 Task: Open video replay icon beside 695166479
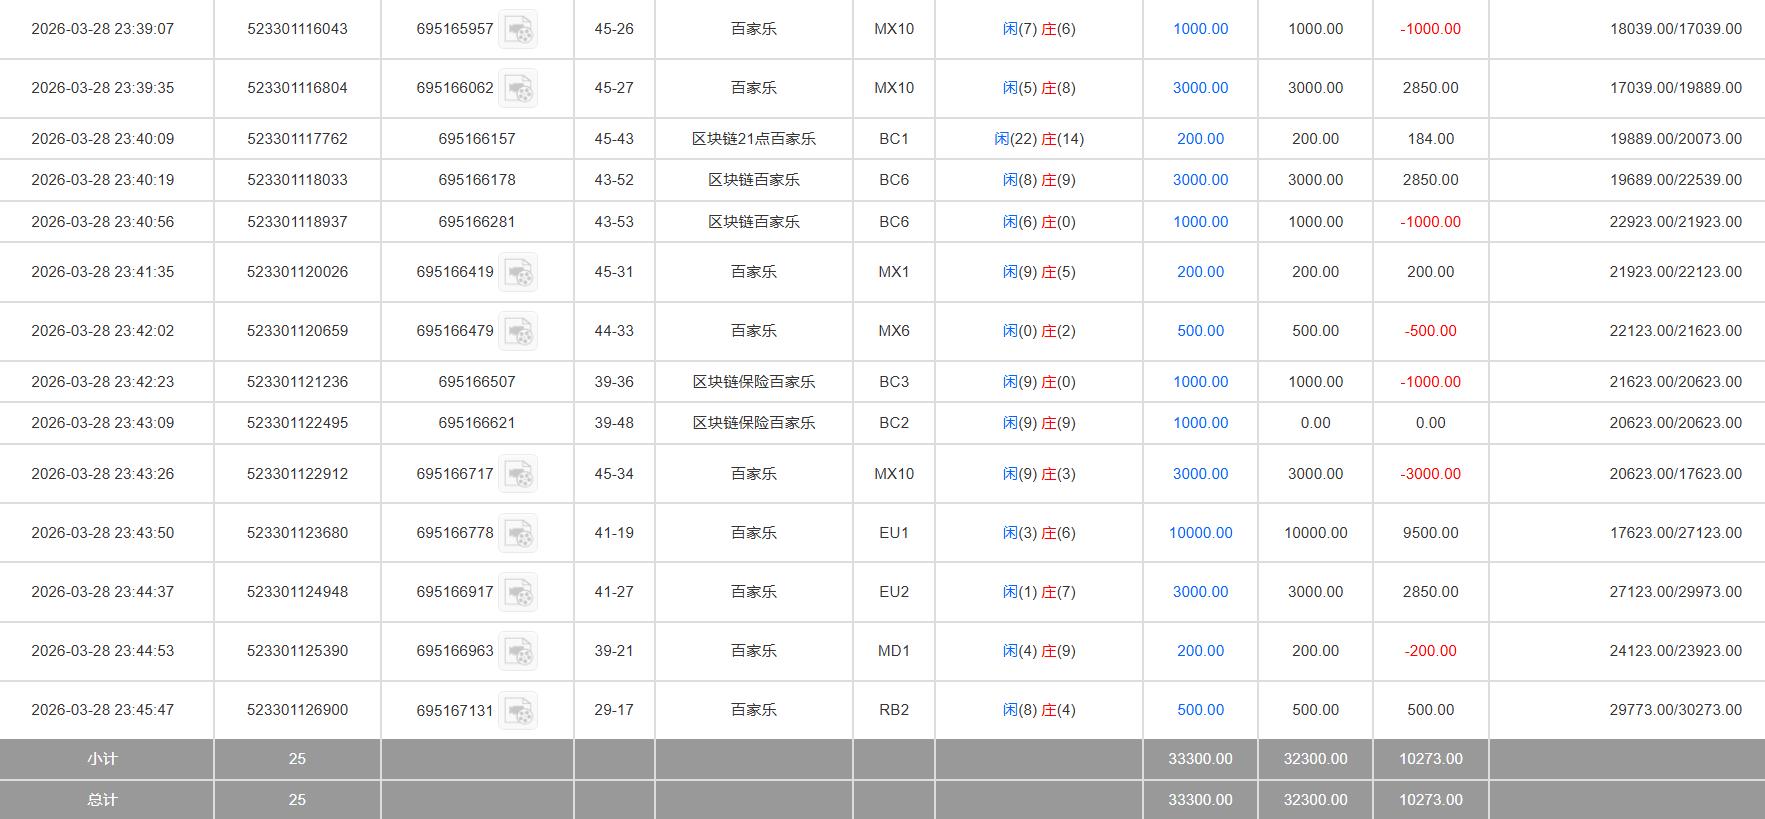[518, 331]
